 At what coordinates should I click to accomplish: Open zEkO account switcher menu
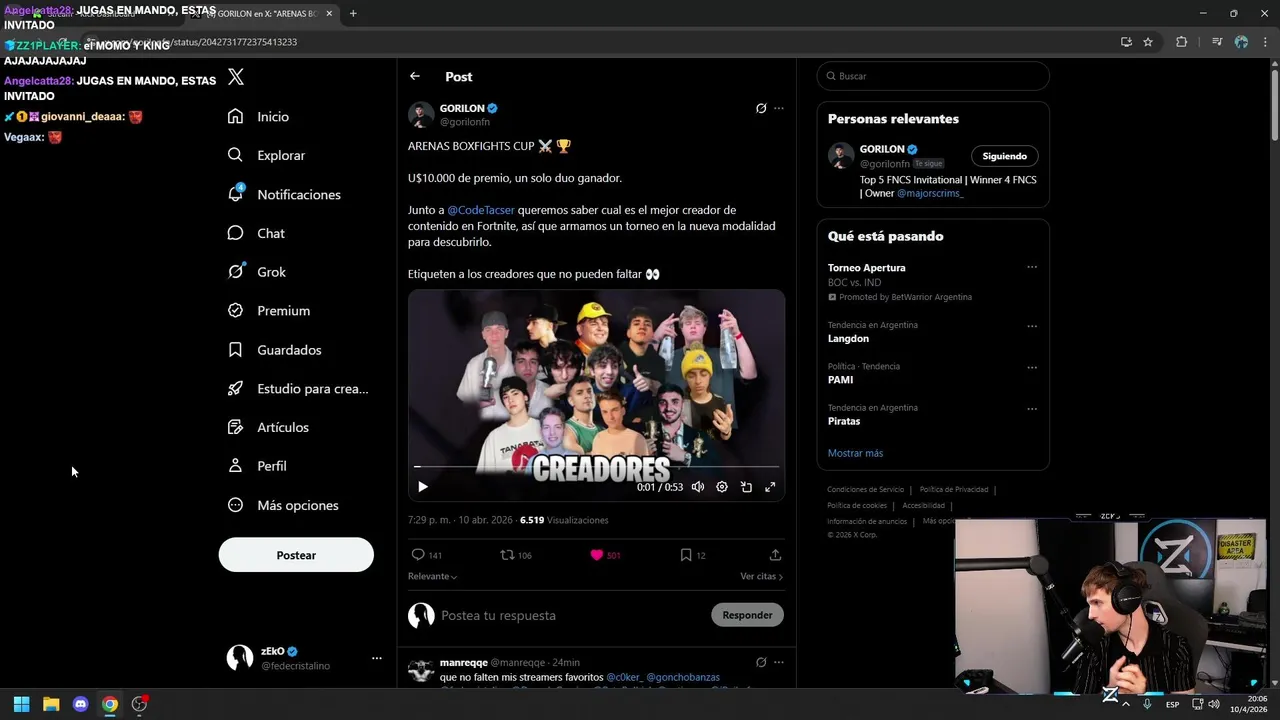304,658
